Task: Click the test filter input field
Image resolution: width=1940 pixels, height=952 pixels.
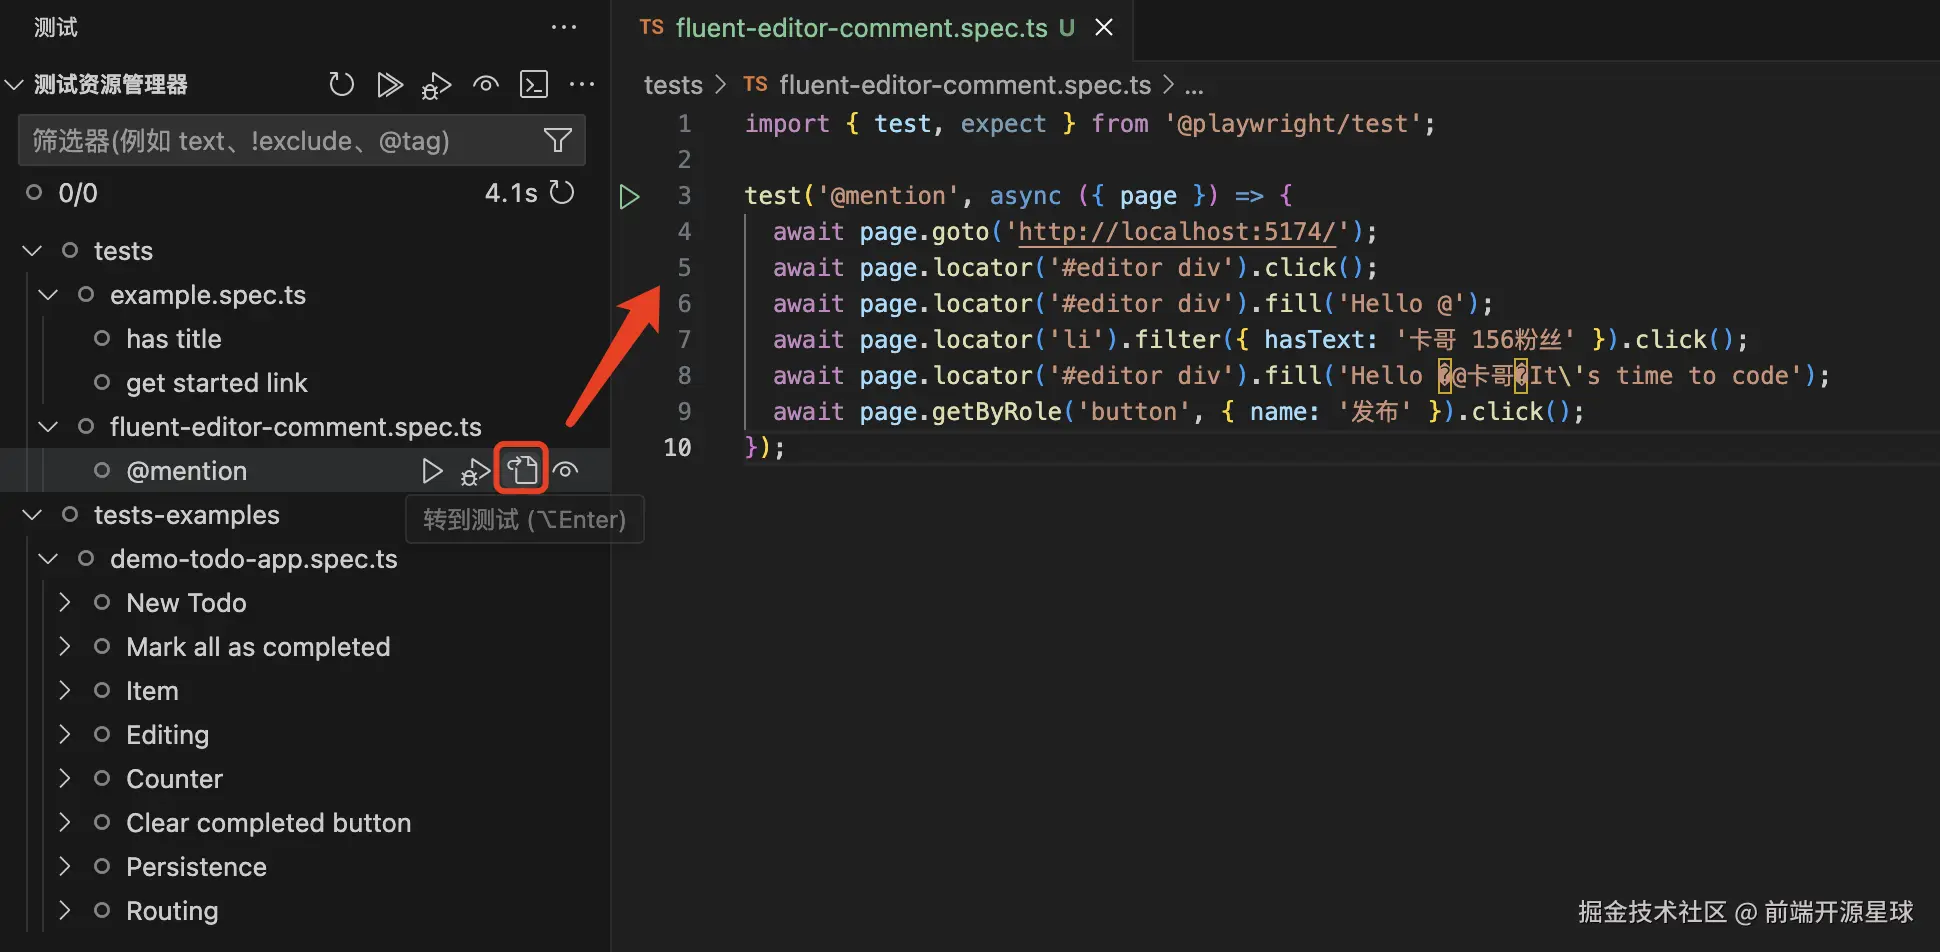Action: tap(301, 141)
